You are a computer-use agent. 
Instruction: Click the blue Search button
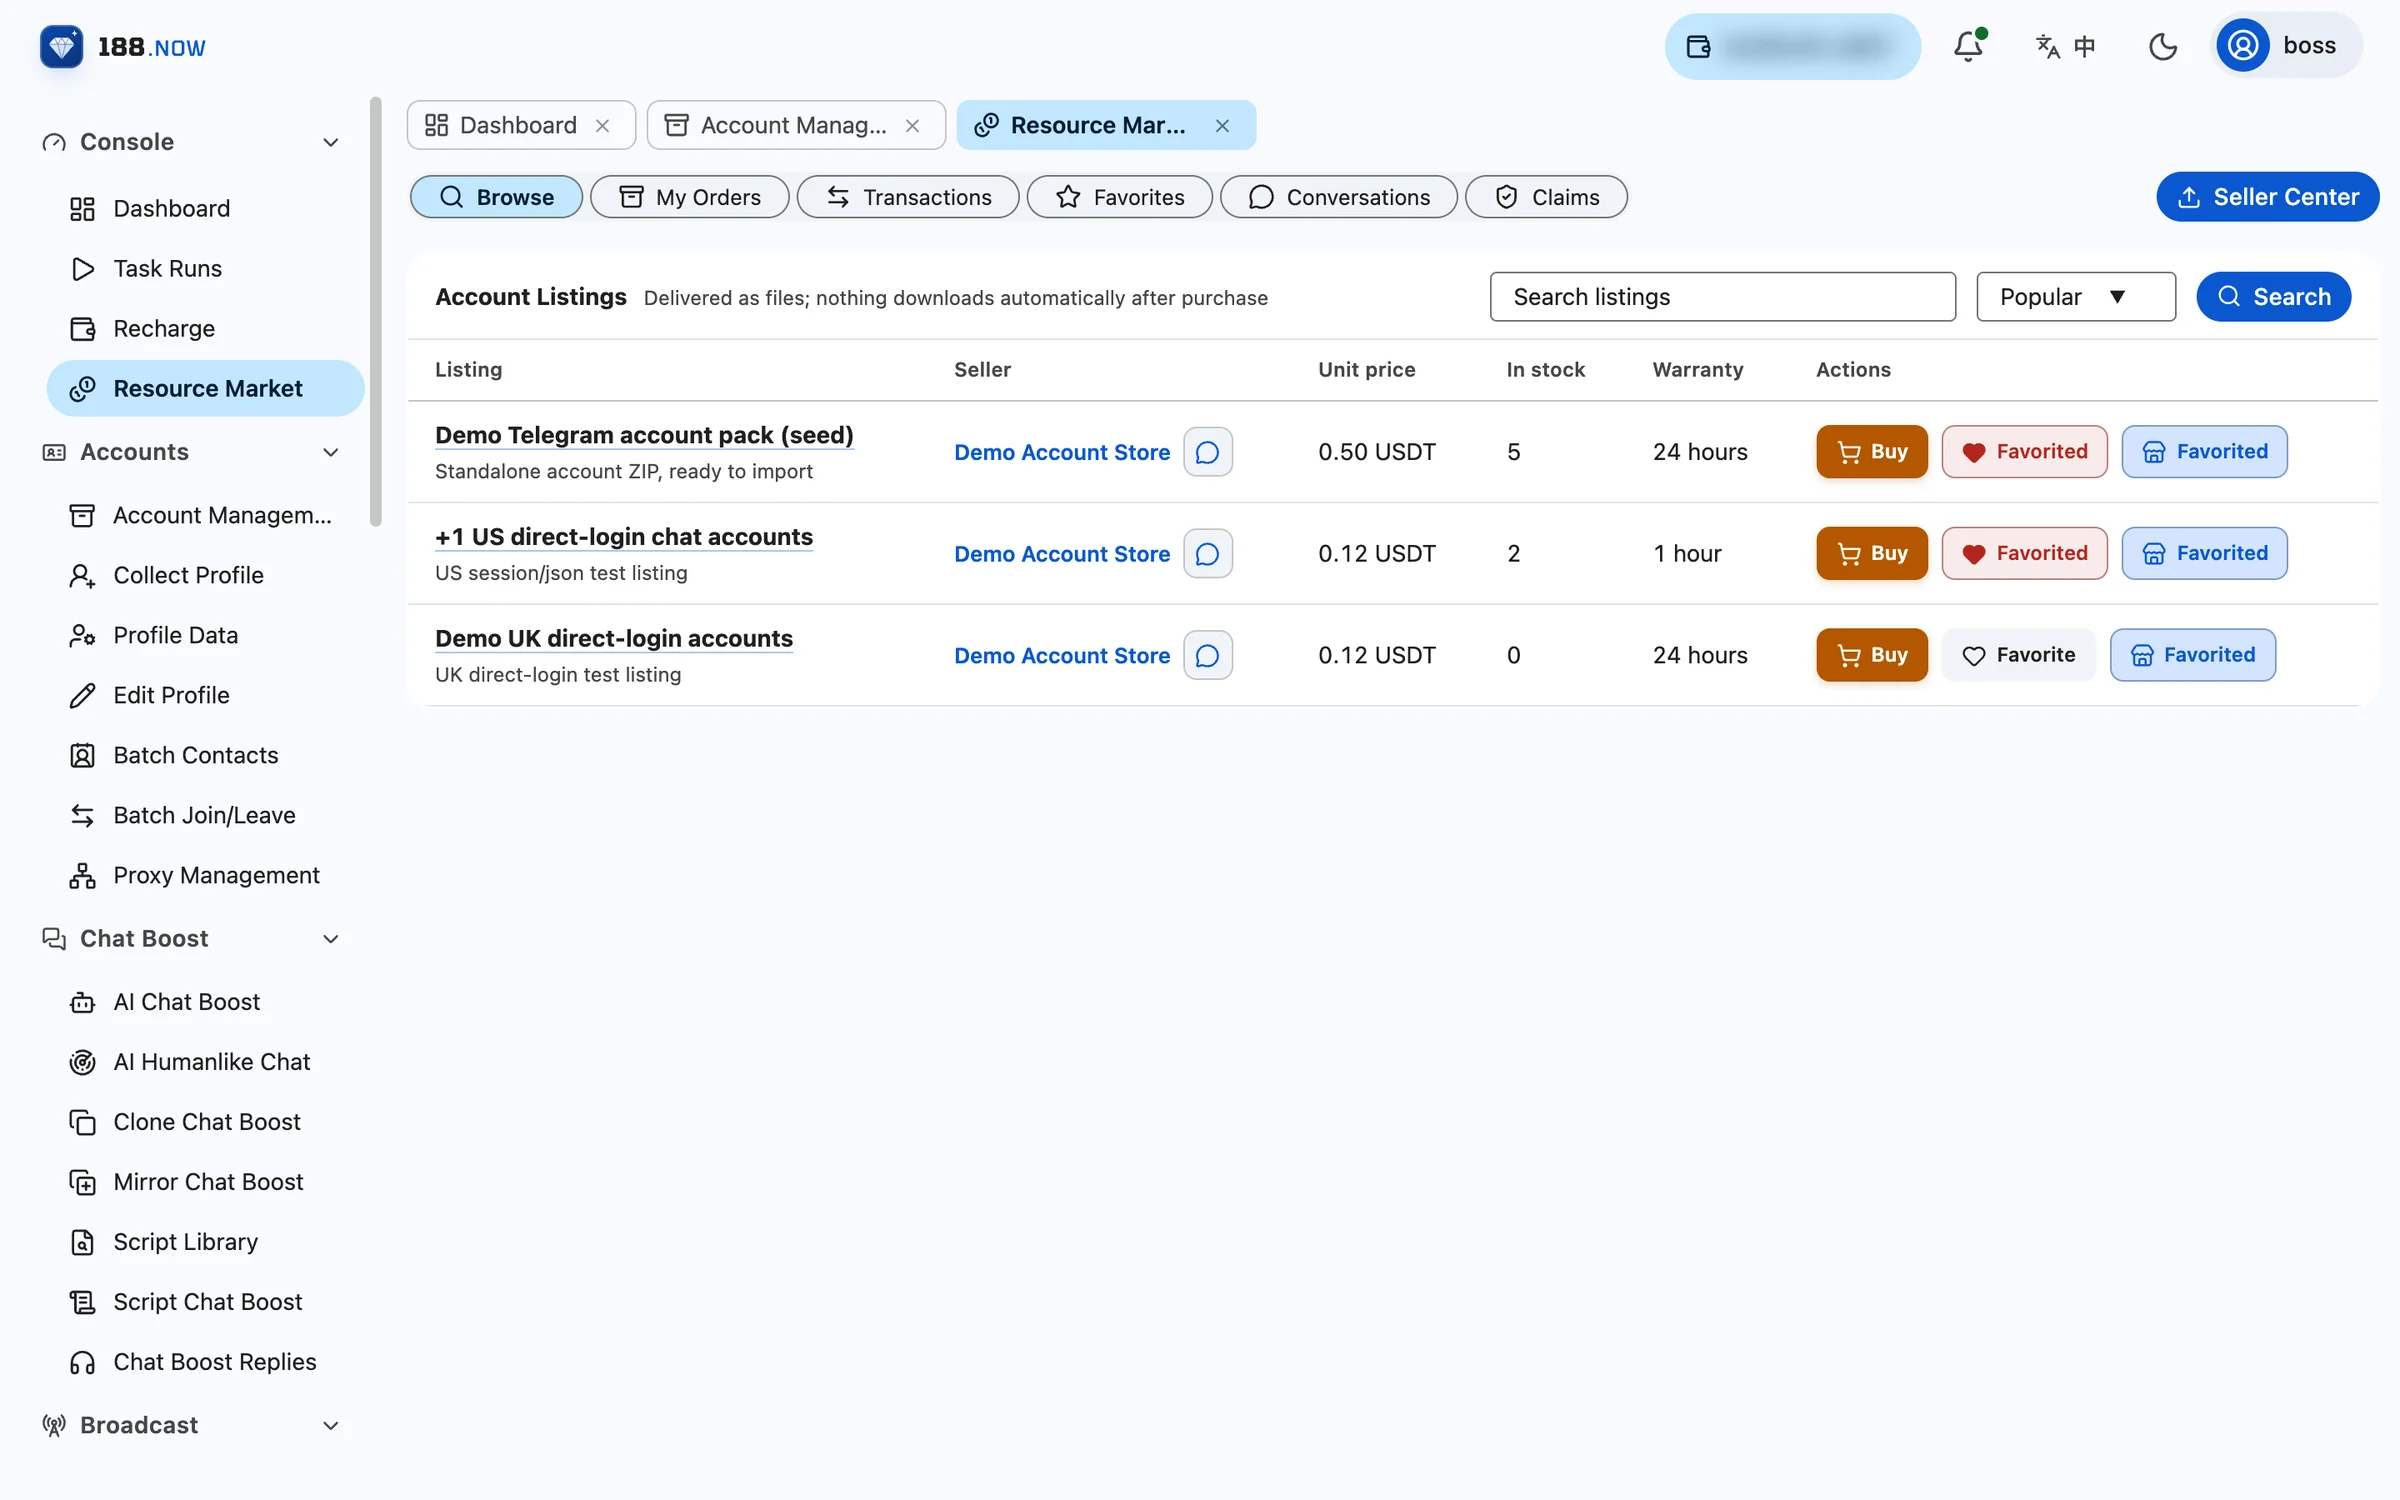(x=2273, y=297)
